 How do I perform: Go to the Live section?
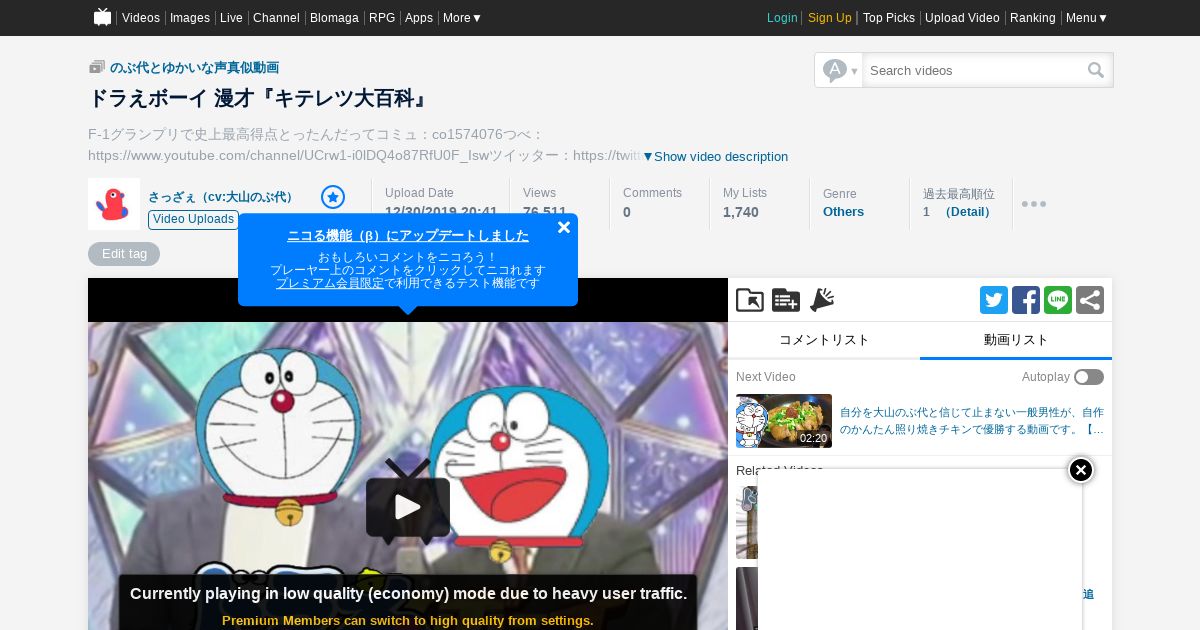[x=231, y=18]
